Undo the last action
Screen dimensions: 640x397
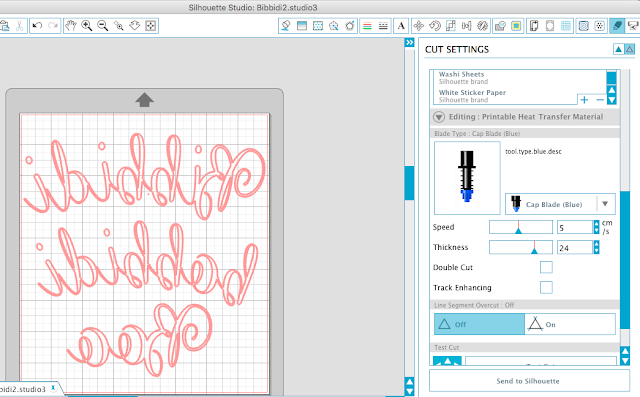pos(37,26)
